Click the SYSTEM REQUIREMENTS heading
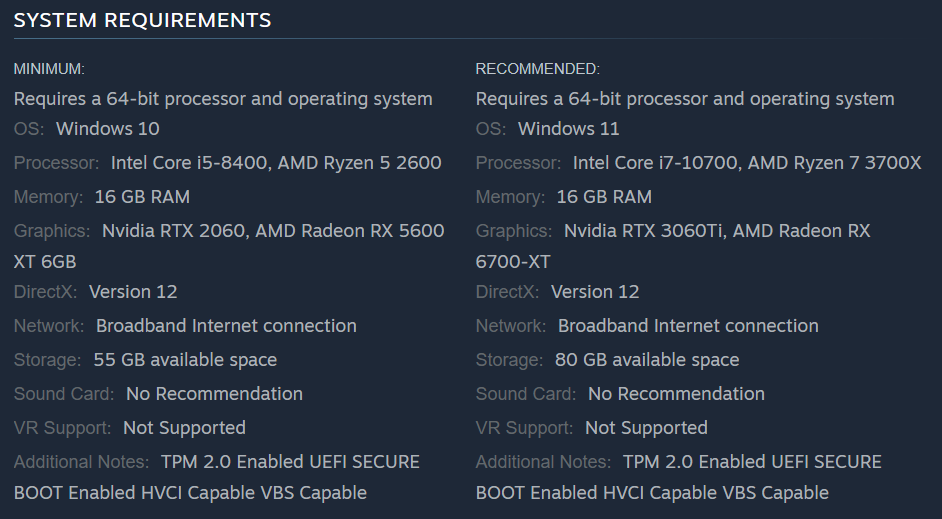The width and height of the screenshot is (942, 519). (142, 20)
